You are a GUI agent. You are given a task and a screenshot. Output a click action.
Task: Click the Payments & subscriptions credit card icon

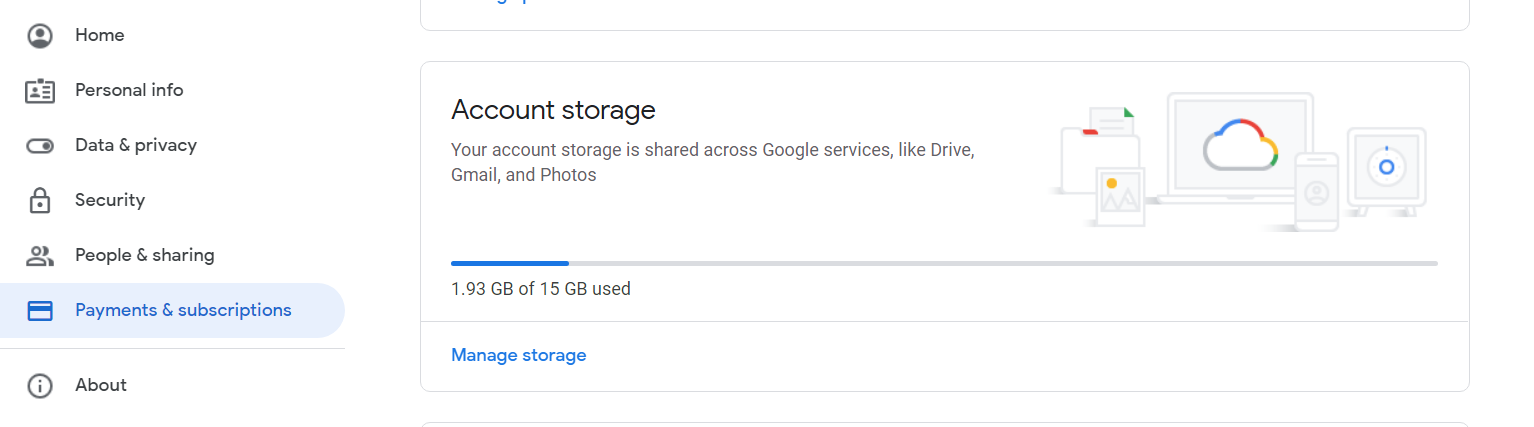point(40,310)
